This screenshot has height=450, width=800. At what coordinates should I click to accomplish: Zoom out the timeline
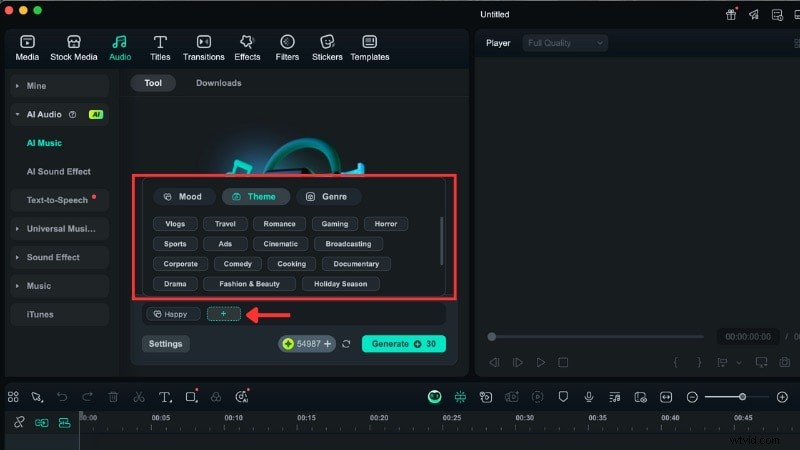pos(692,397)
